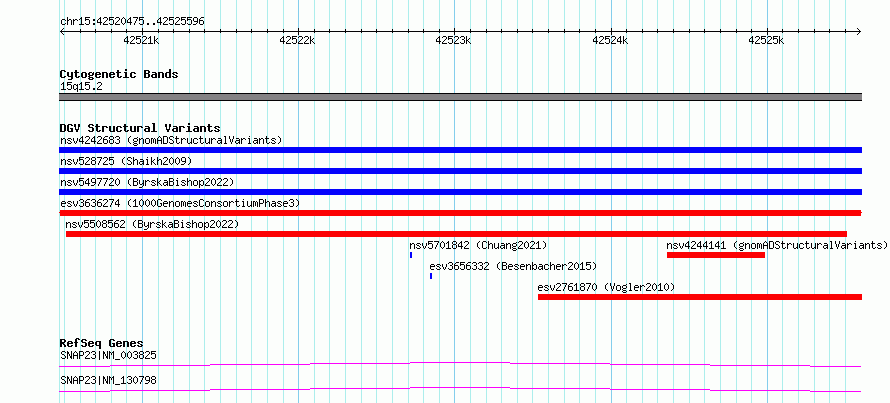Click the small blue nsv5701842 marker
890x403 pixels.
point(411,255)
